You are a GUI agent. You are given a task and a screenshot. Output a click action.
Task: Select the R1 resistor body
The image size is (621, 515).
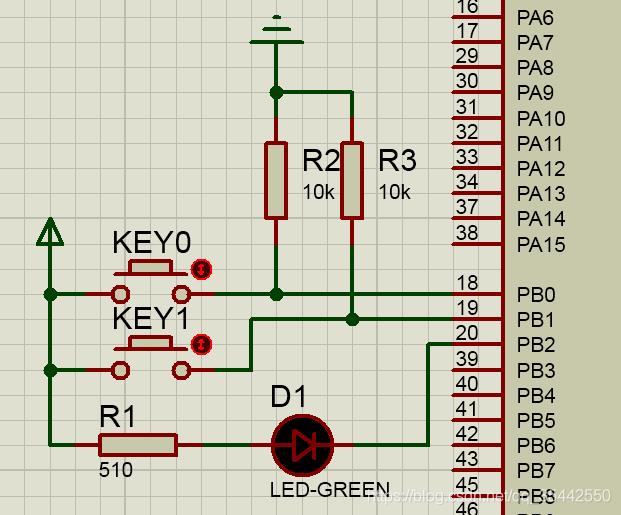coord(138,445)
